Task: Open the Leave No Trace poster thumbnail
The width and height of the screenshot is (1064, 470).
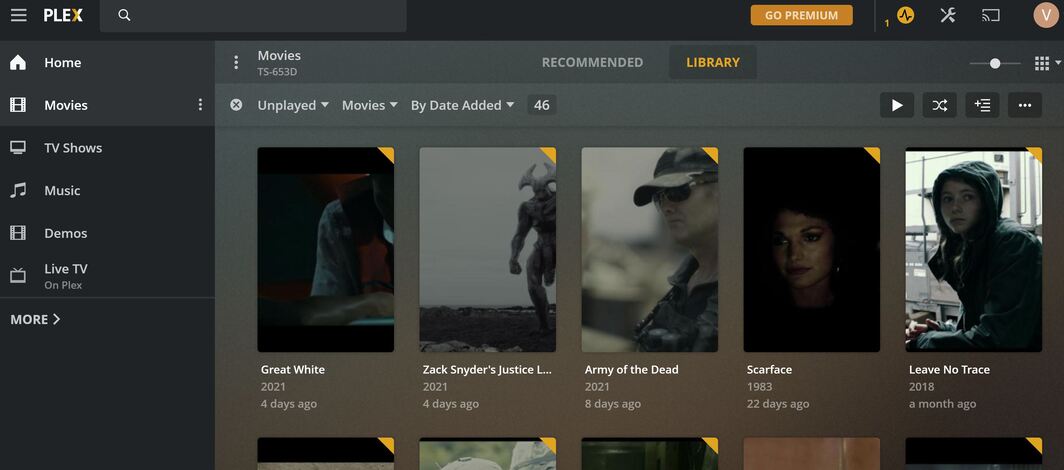Action: (x=974, y=250)
